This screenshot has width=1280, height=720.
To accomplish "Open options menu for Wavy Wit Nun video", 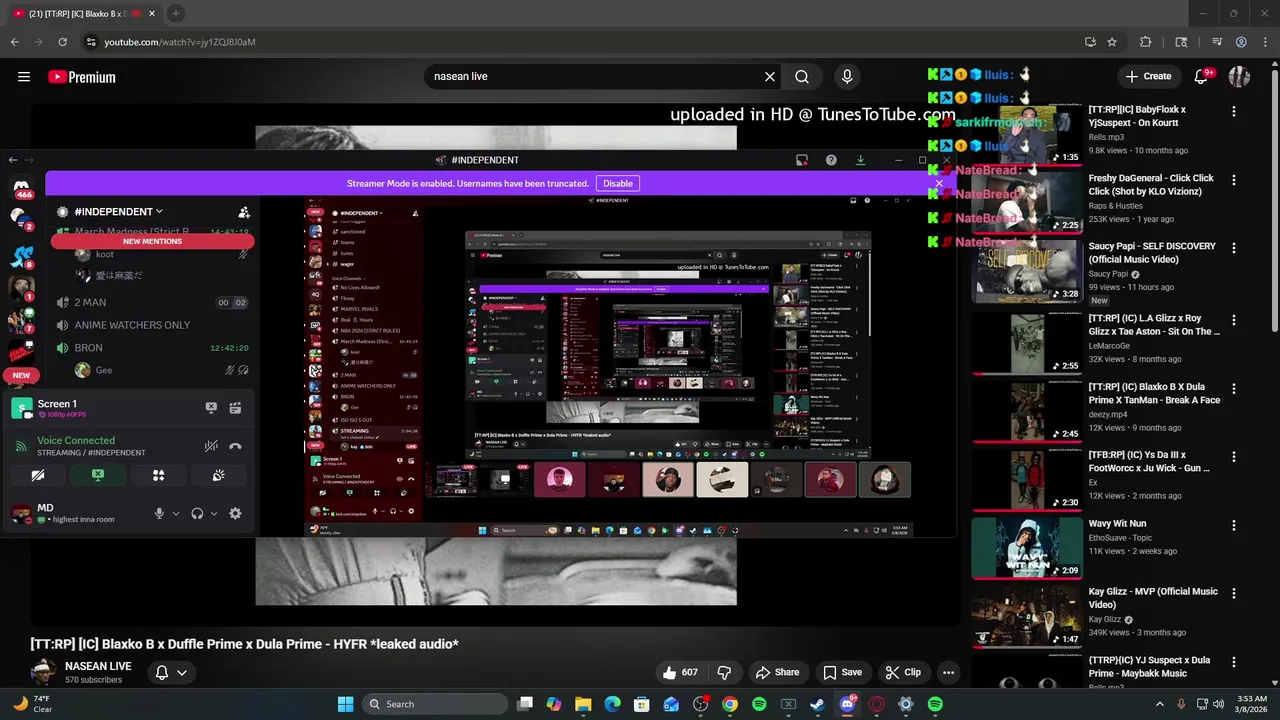I will (1234, 524).
